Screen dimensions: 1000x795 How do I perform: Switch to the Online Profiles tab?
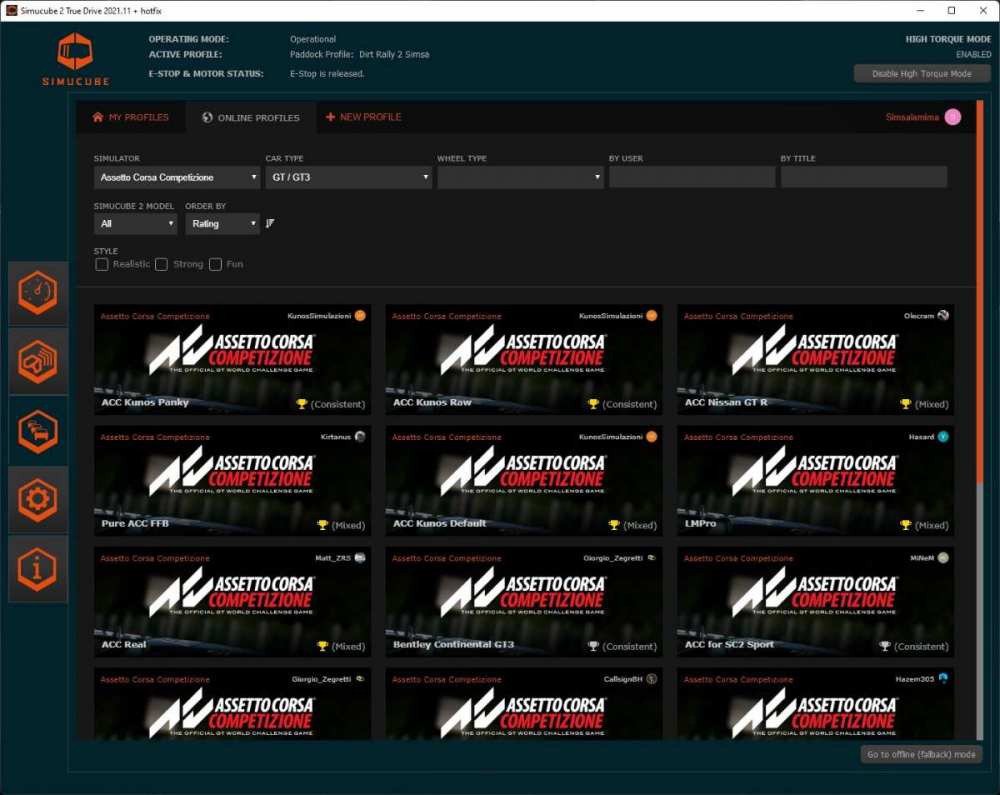tap(251, 117)
